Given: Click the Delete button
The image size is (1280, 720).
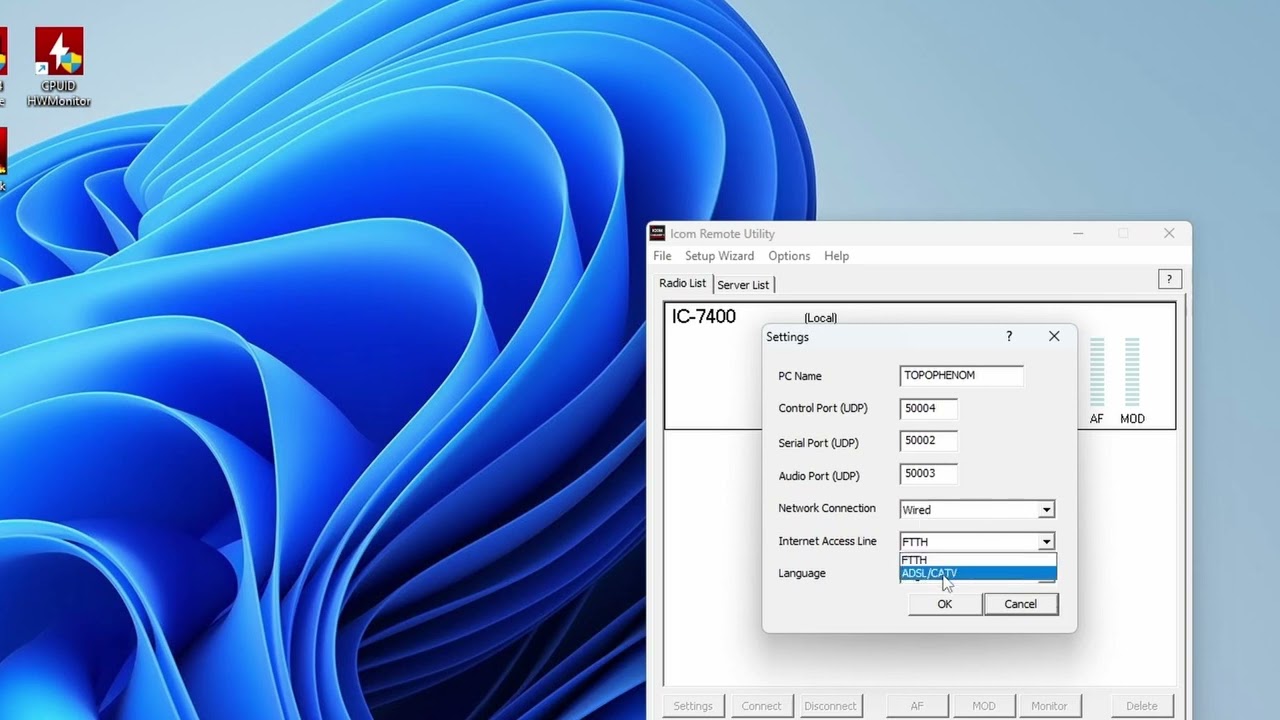Looking at the screenshot, I should (x=1142, y=706).
